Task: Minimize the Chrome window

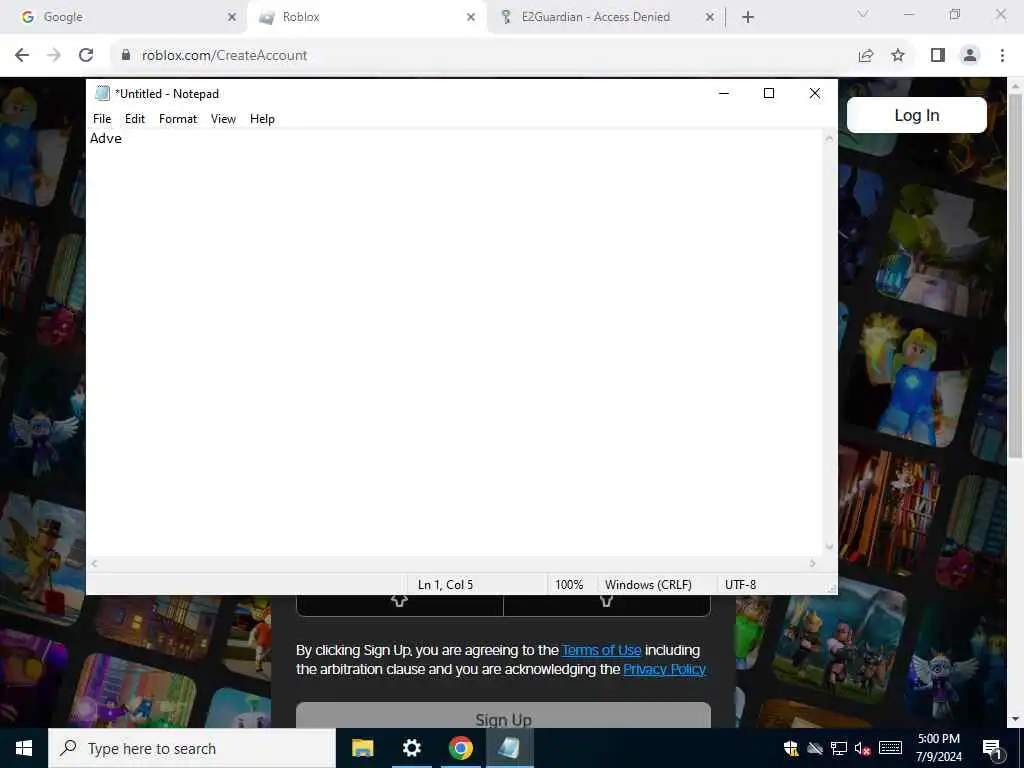Action: point(908,14)
